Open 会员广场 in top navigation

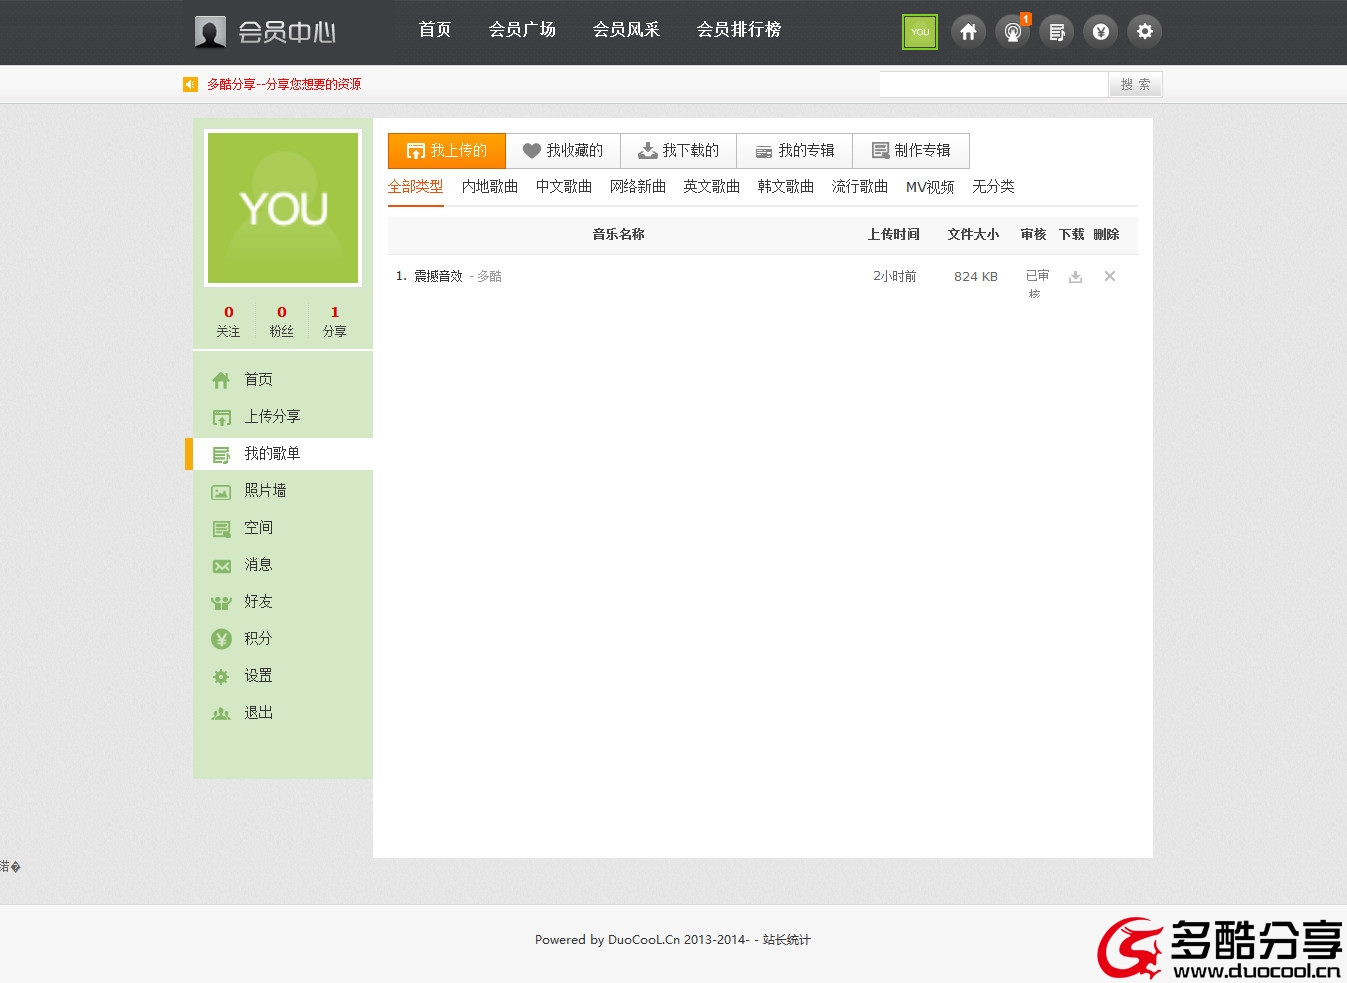pos(522,30)
